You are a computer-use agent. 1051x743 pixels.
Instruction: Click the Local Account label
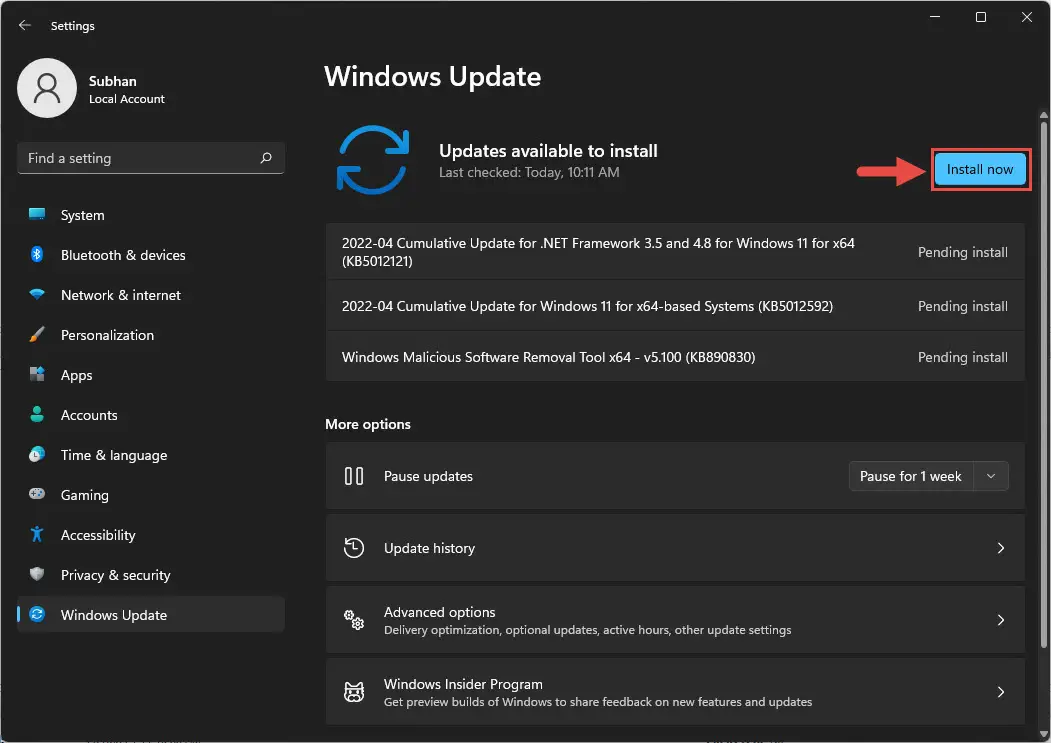[x=127, y=99]
